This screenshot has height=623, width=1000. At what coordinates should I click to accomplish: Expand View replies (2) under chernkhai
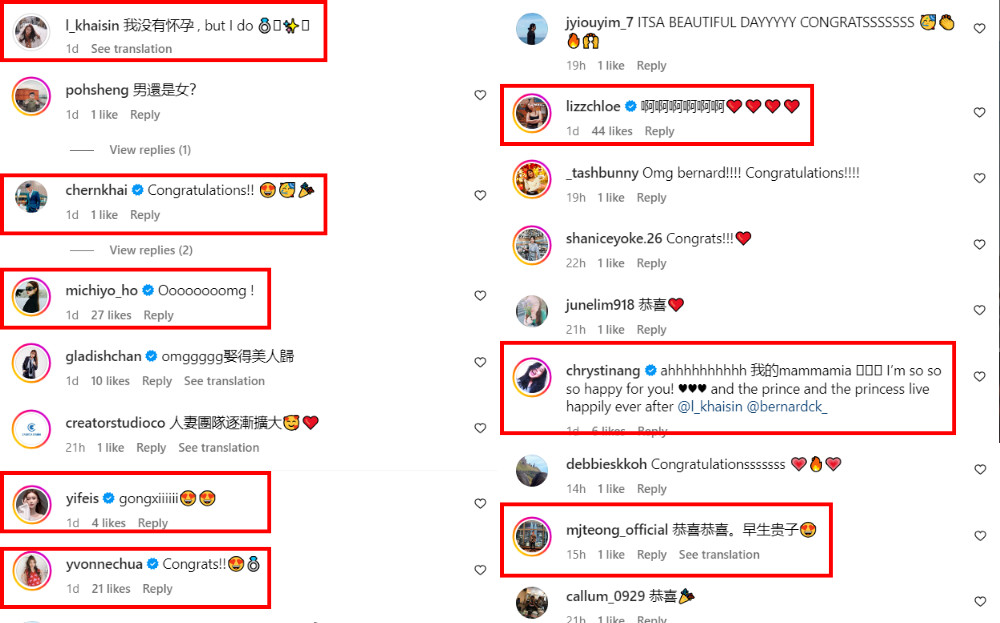pos(151,250)
